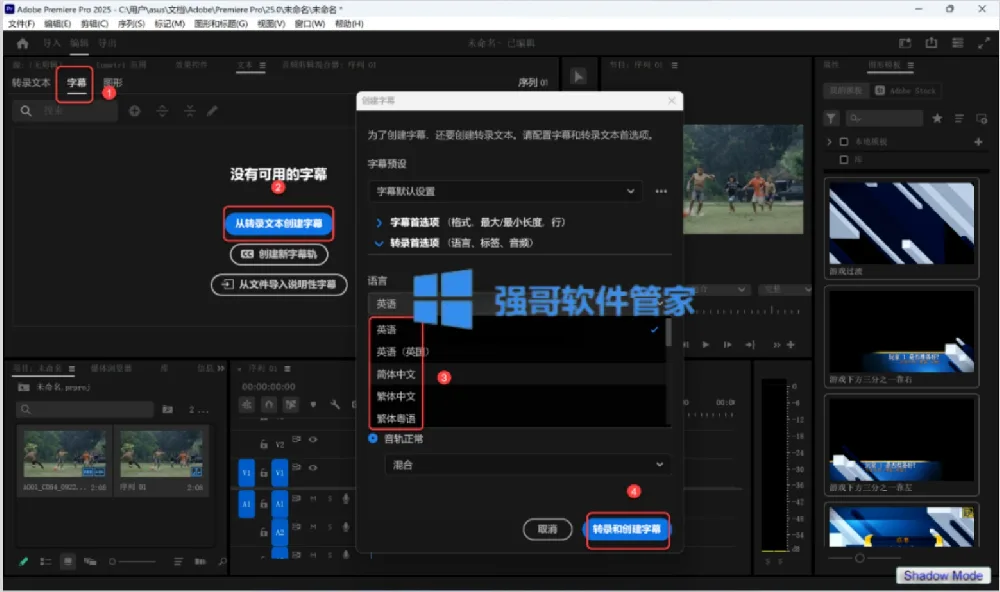Click create captions from transcript button
1000x592 pixels.
(x=278, y=223)
